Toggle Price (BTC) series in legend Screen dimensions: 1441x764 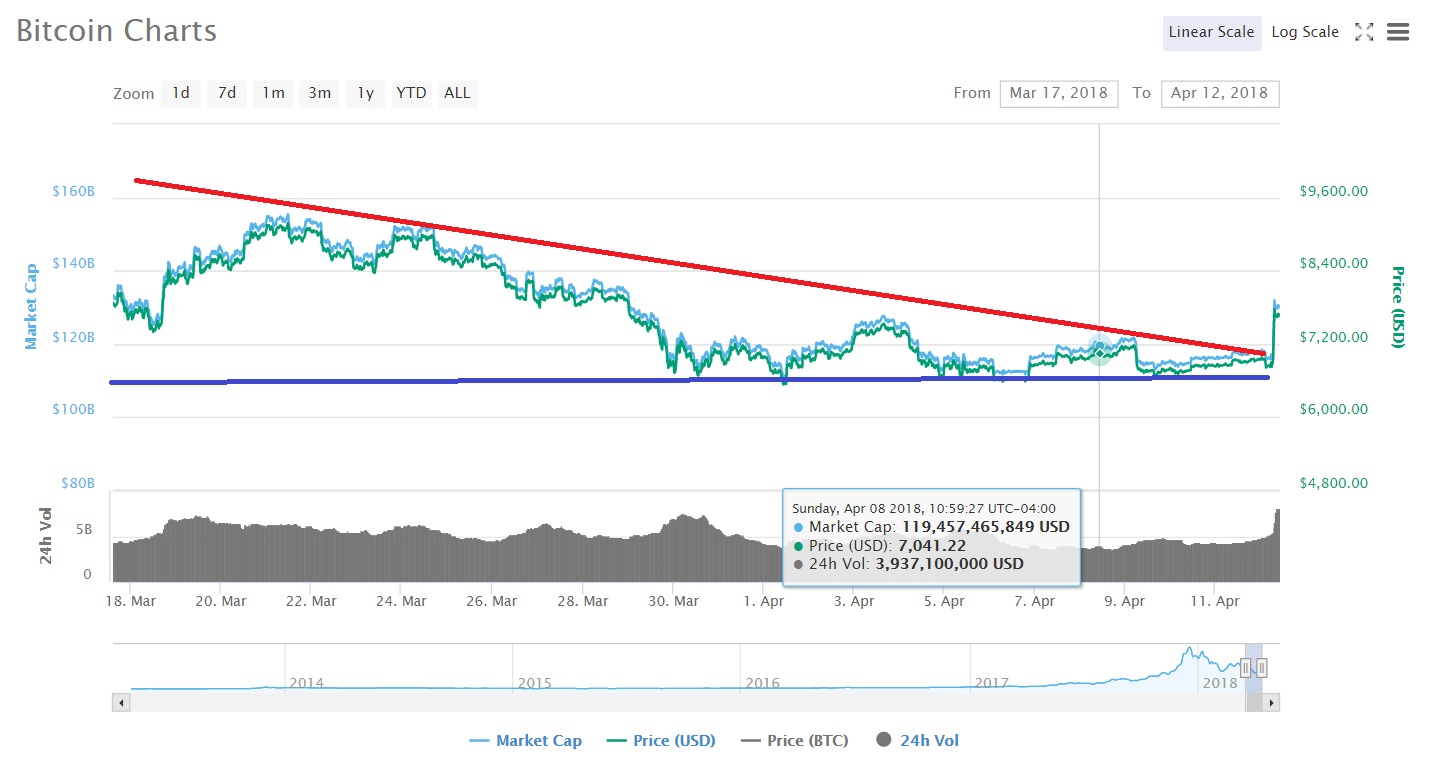click(794, 741)
